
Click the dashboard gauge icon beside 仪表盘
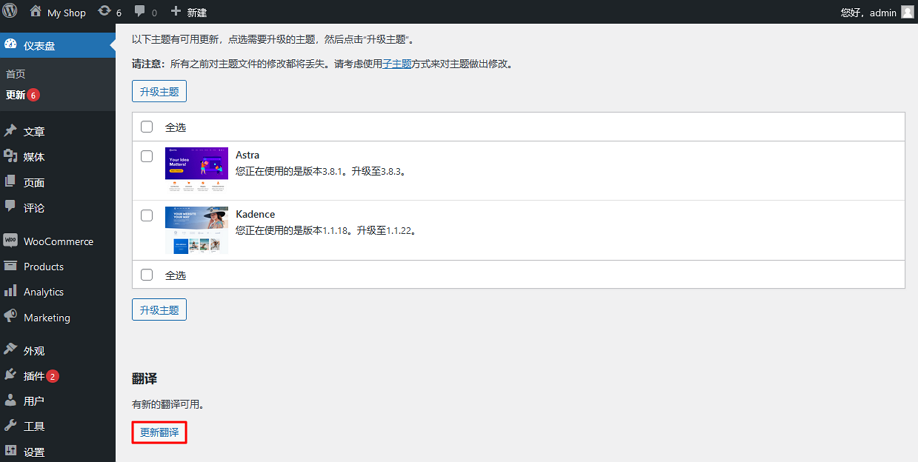coord(10,45)
